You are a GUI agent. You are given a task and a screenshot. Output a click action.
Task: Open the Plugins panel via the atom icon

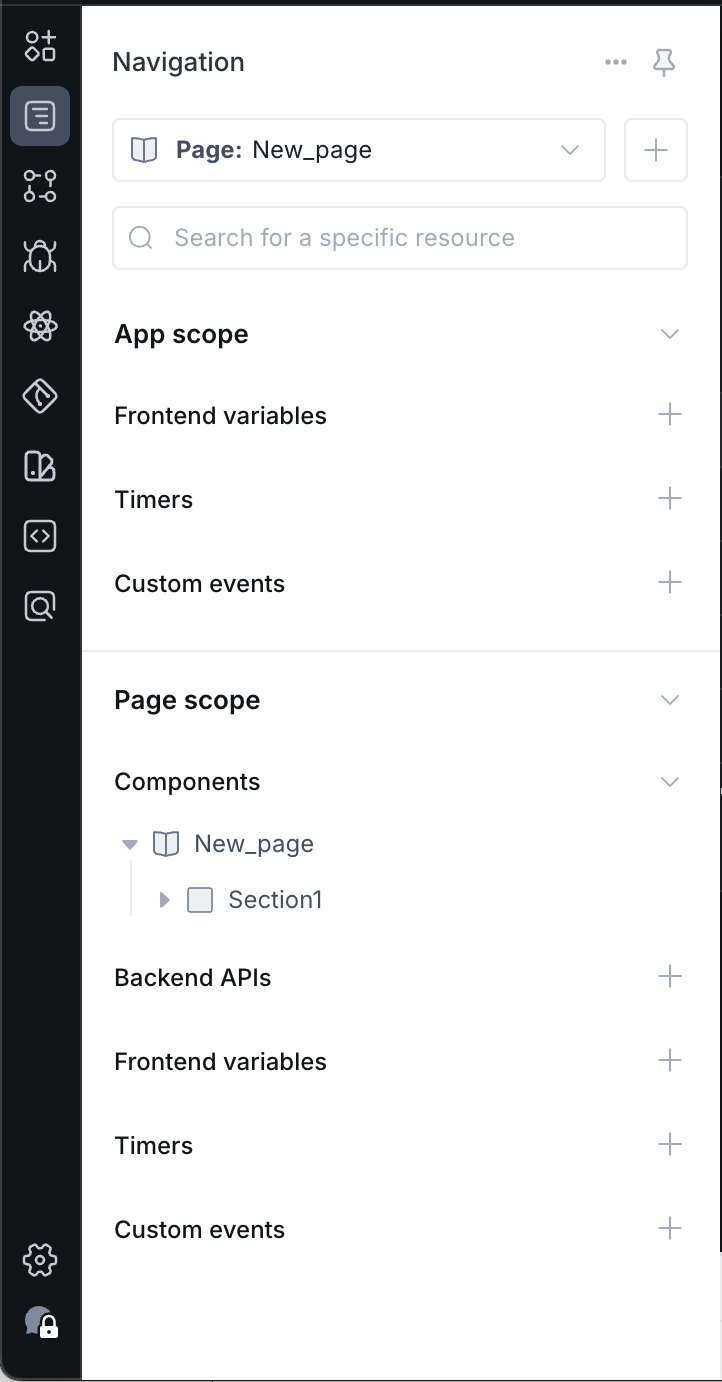[40, 326]
